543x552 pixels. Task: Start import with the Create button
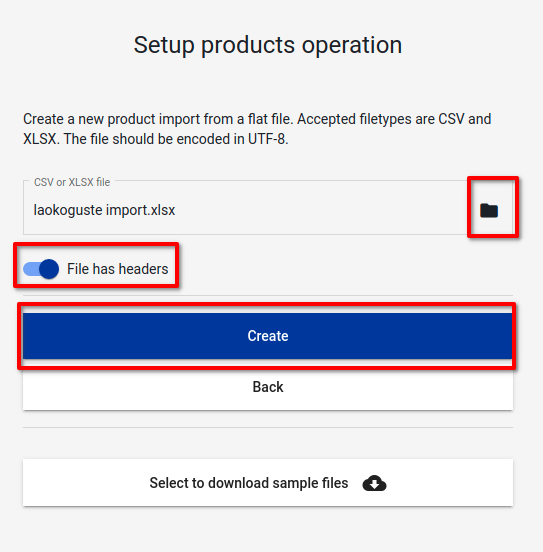[268, 336]
